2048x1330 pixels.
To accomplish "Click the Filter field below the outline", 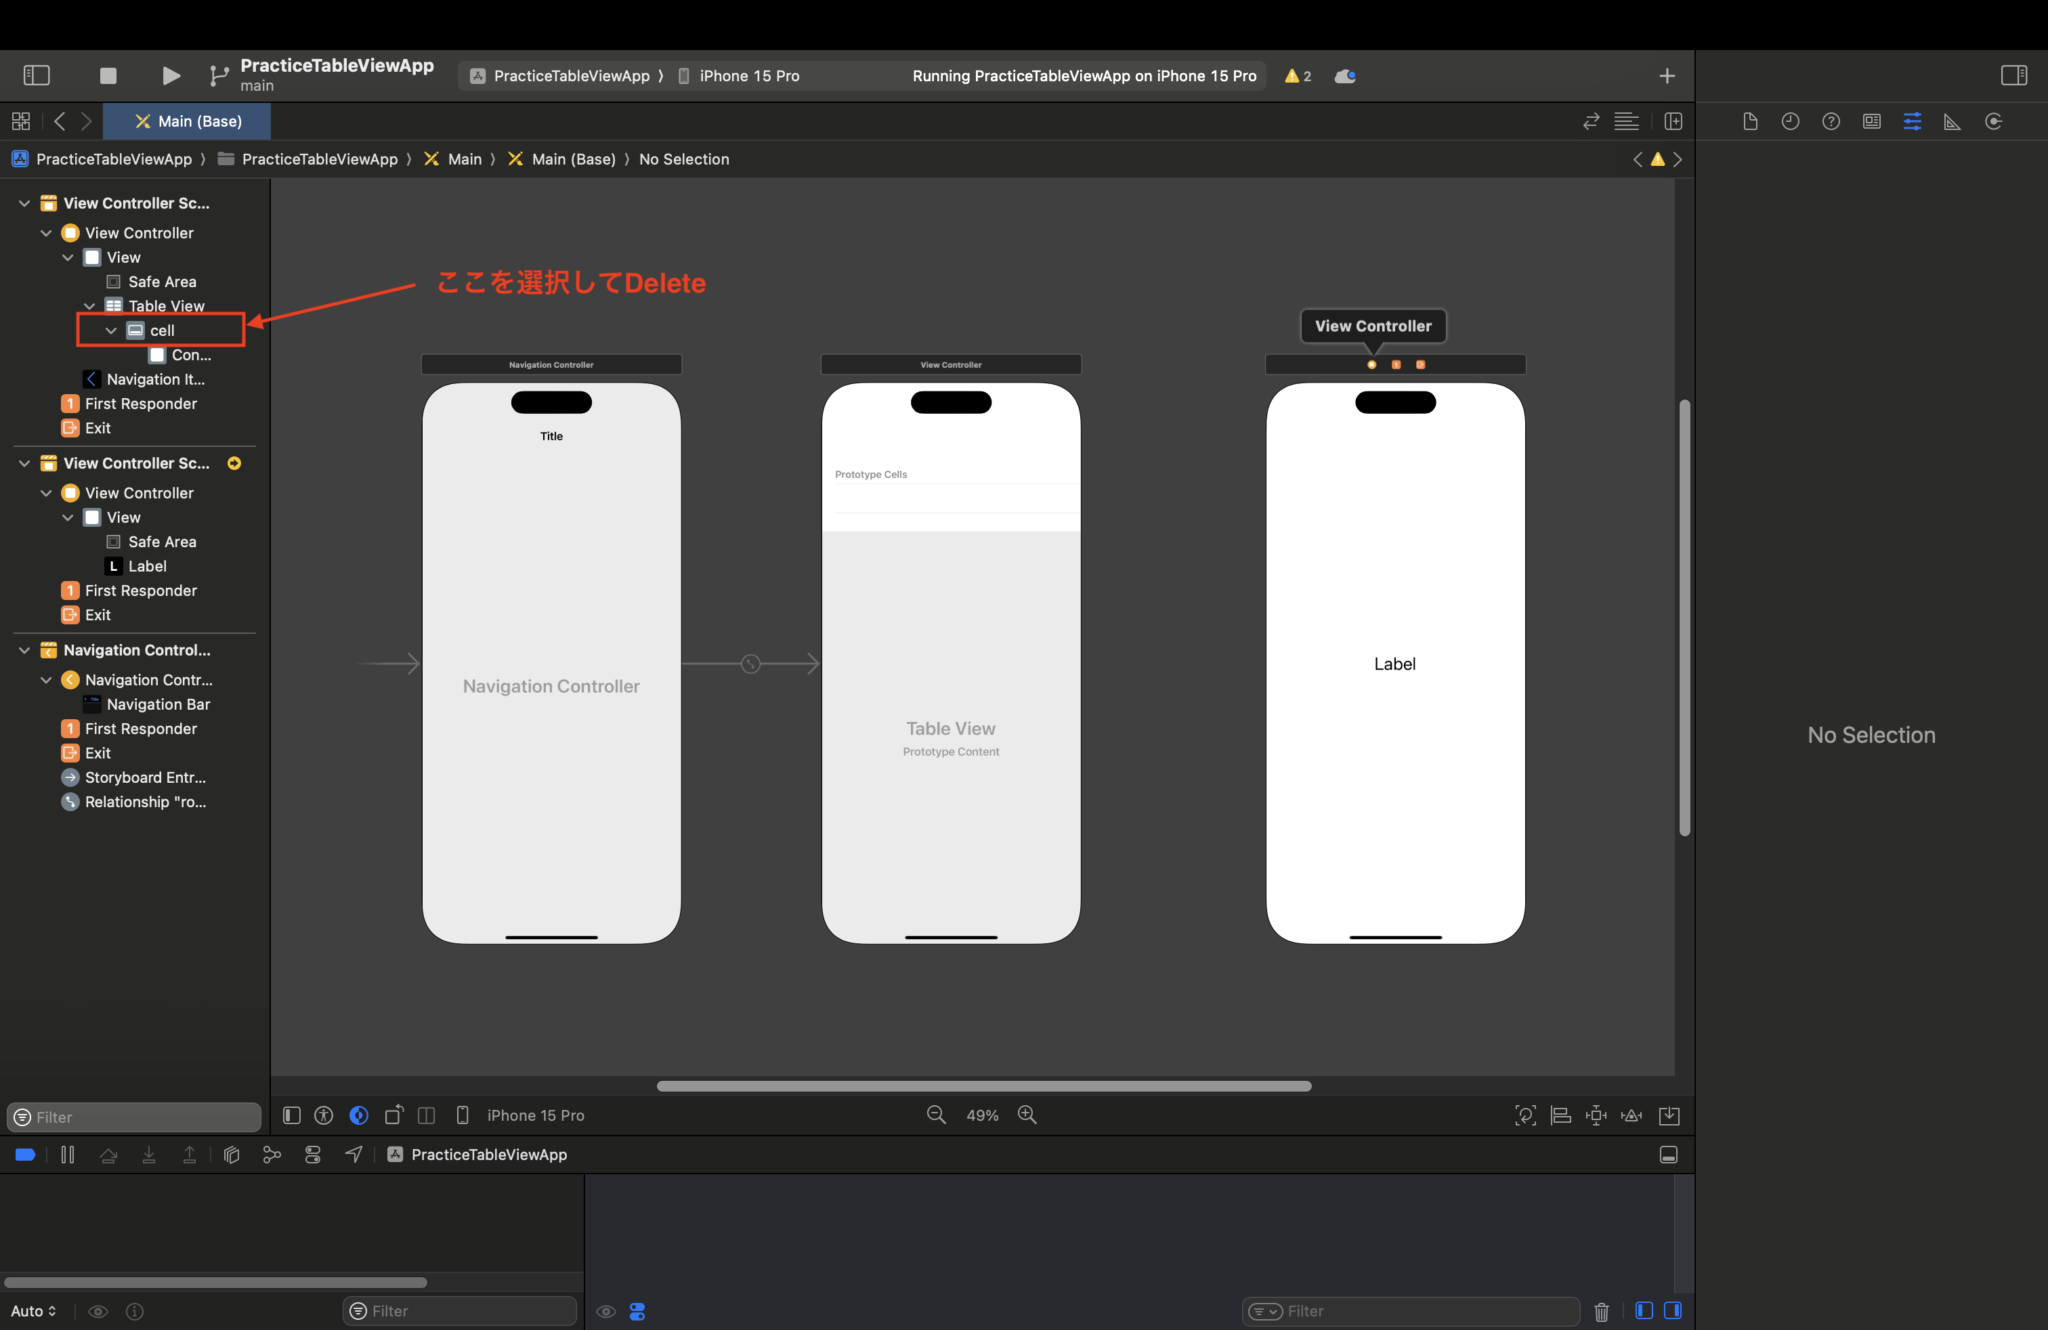I will pos(133,1117).
